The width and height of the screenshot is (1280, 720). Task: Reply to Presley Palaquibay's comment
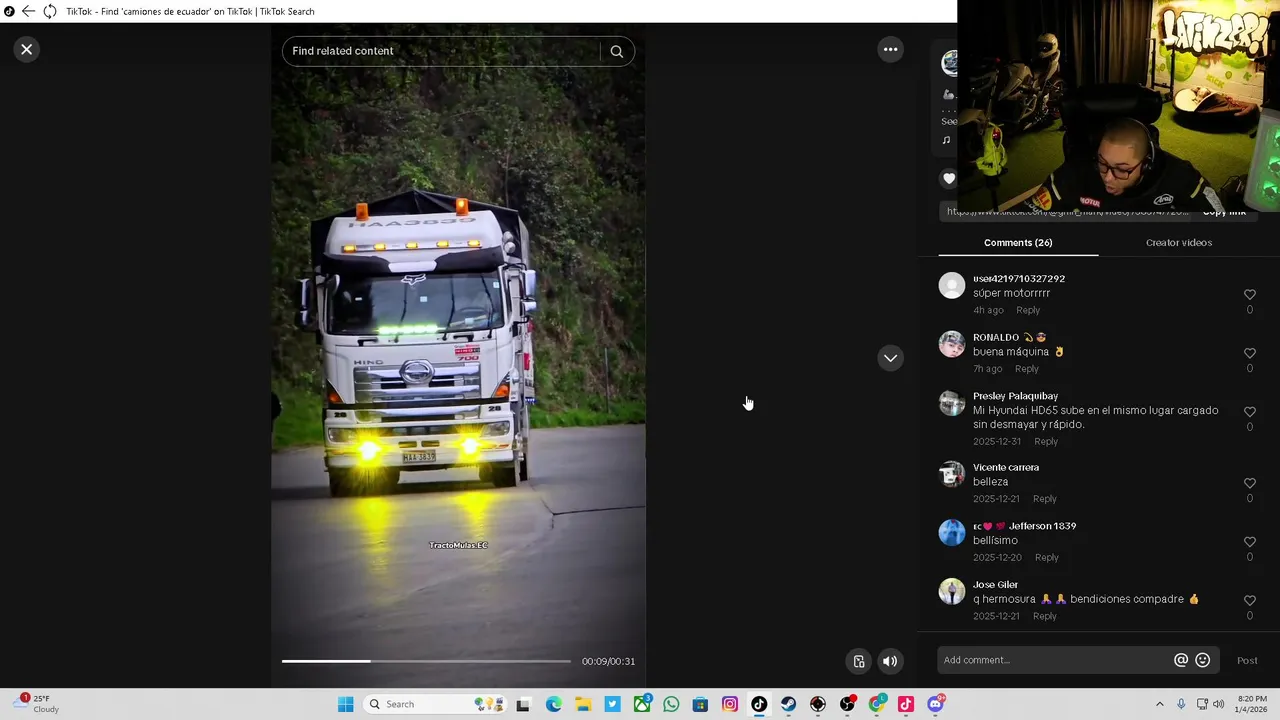pos(1046,441)
